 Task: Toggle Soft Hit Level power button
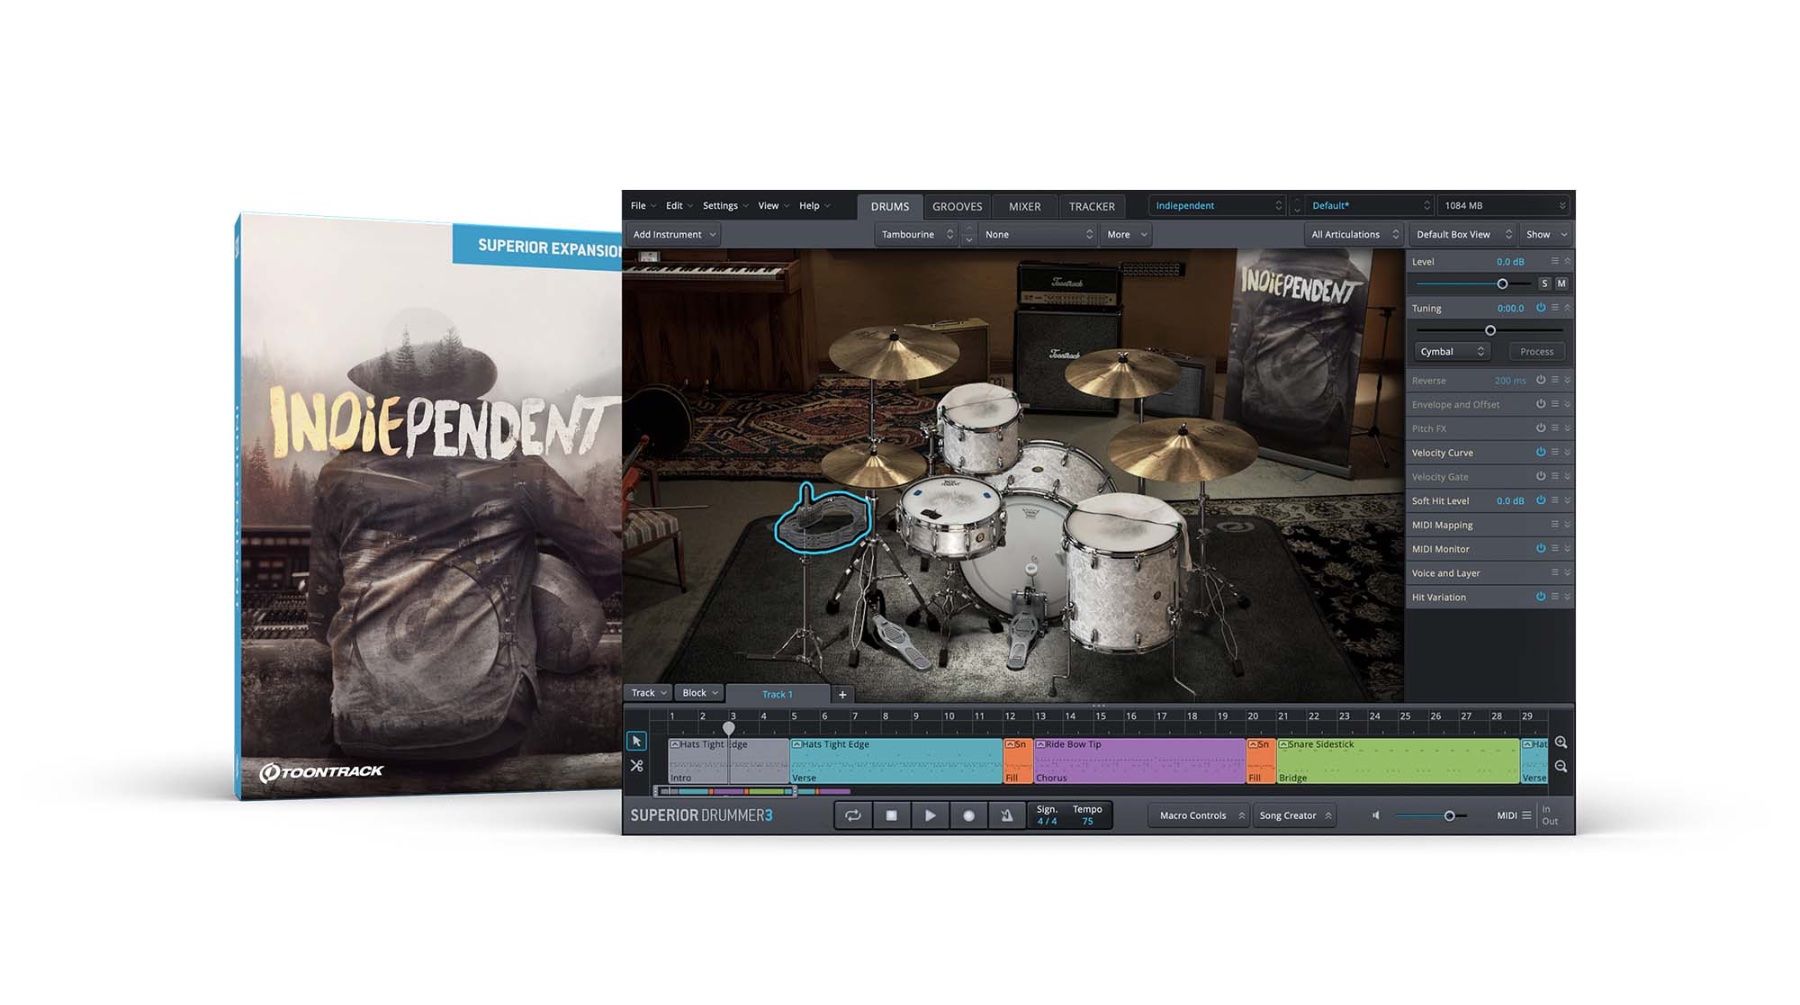point(1540,500)
